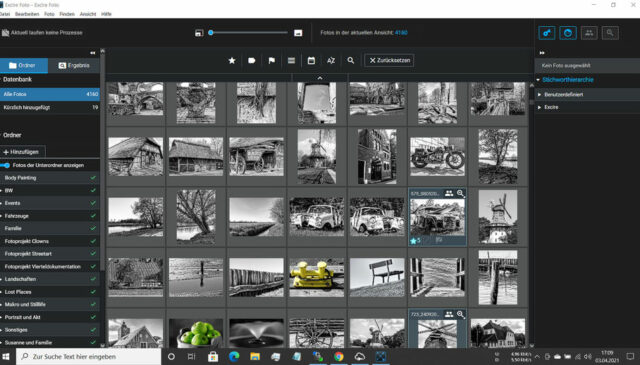Screen dimensions: 640x365
Task: Toggle checkmark for Lost Places folder
Action: 93,292
